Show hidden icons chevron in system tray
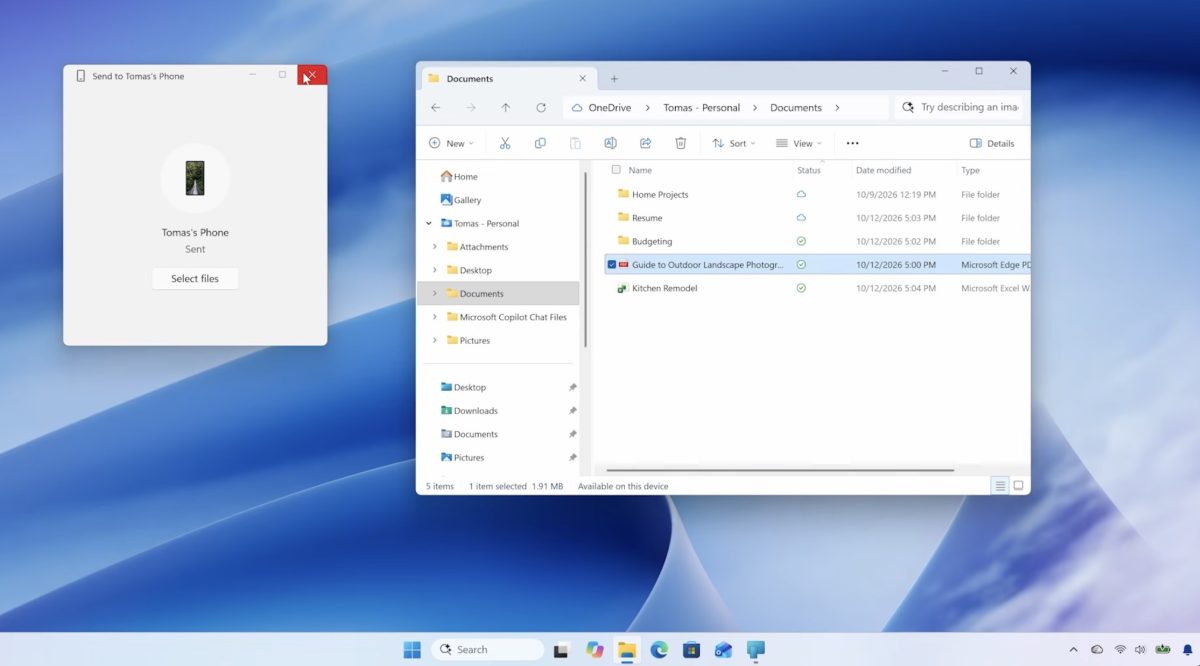This screenshot has height=666, width=1200. point(1074,649)
